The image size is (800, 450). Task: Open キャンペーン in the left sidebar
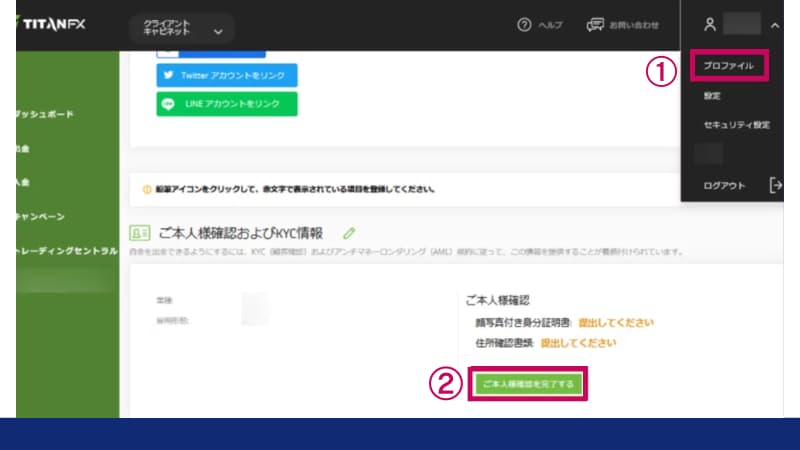point(40,216)
